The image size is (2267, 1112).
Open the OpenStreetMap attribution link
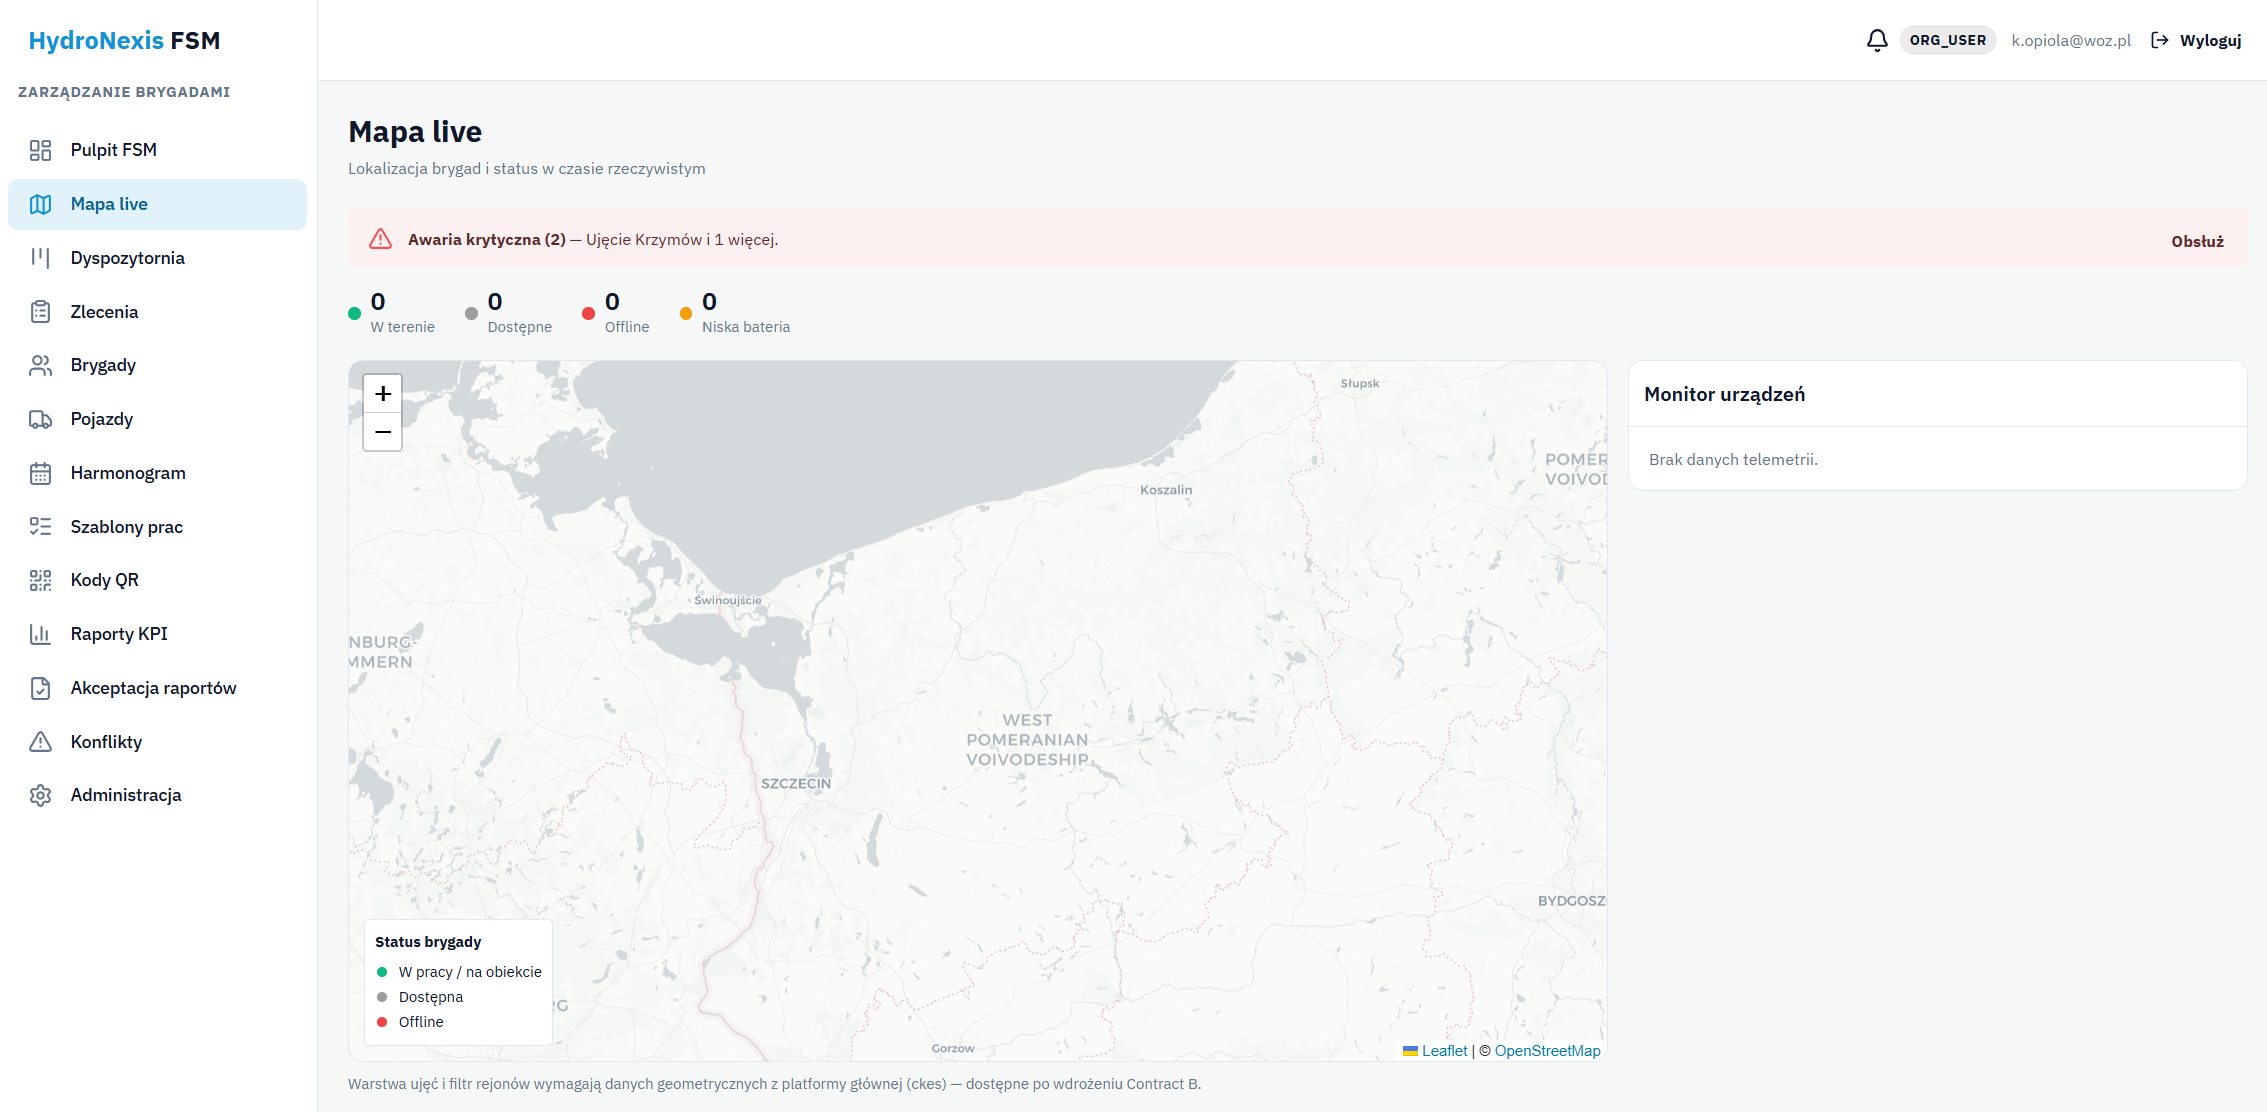point(1547,1051)
